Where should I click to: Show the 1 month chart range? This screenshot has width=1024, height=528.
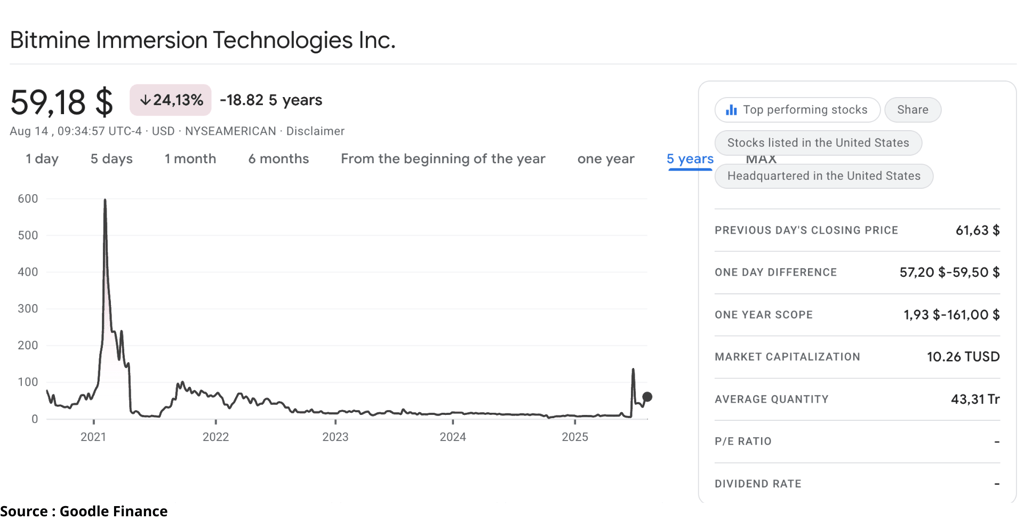click(x=190, y=159)
